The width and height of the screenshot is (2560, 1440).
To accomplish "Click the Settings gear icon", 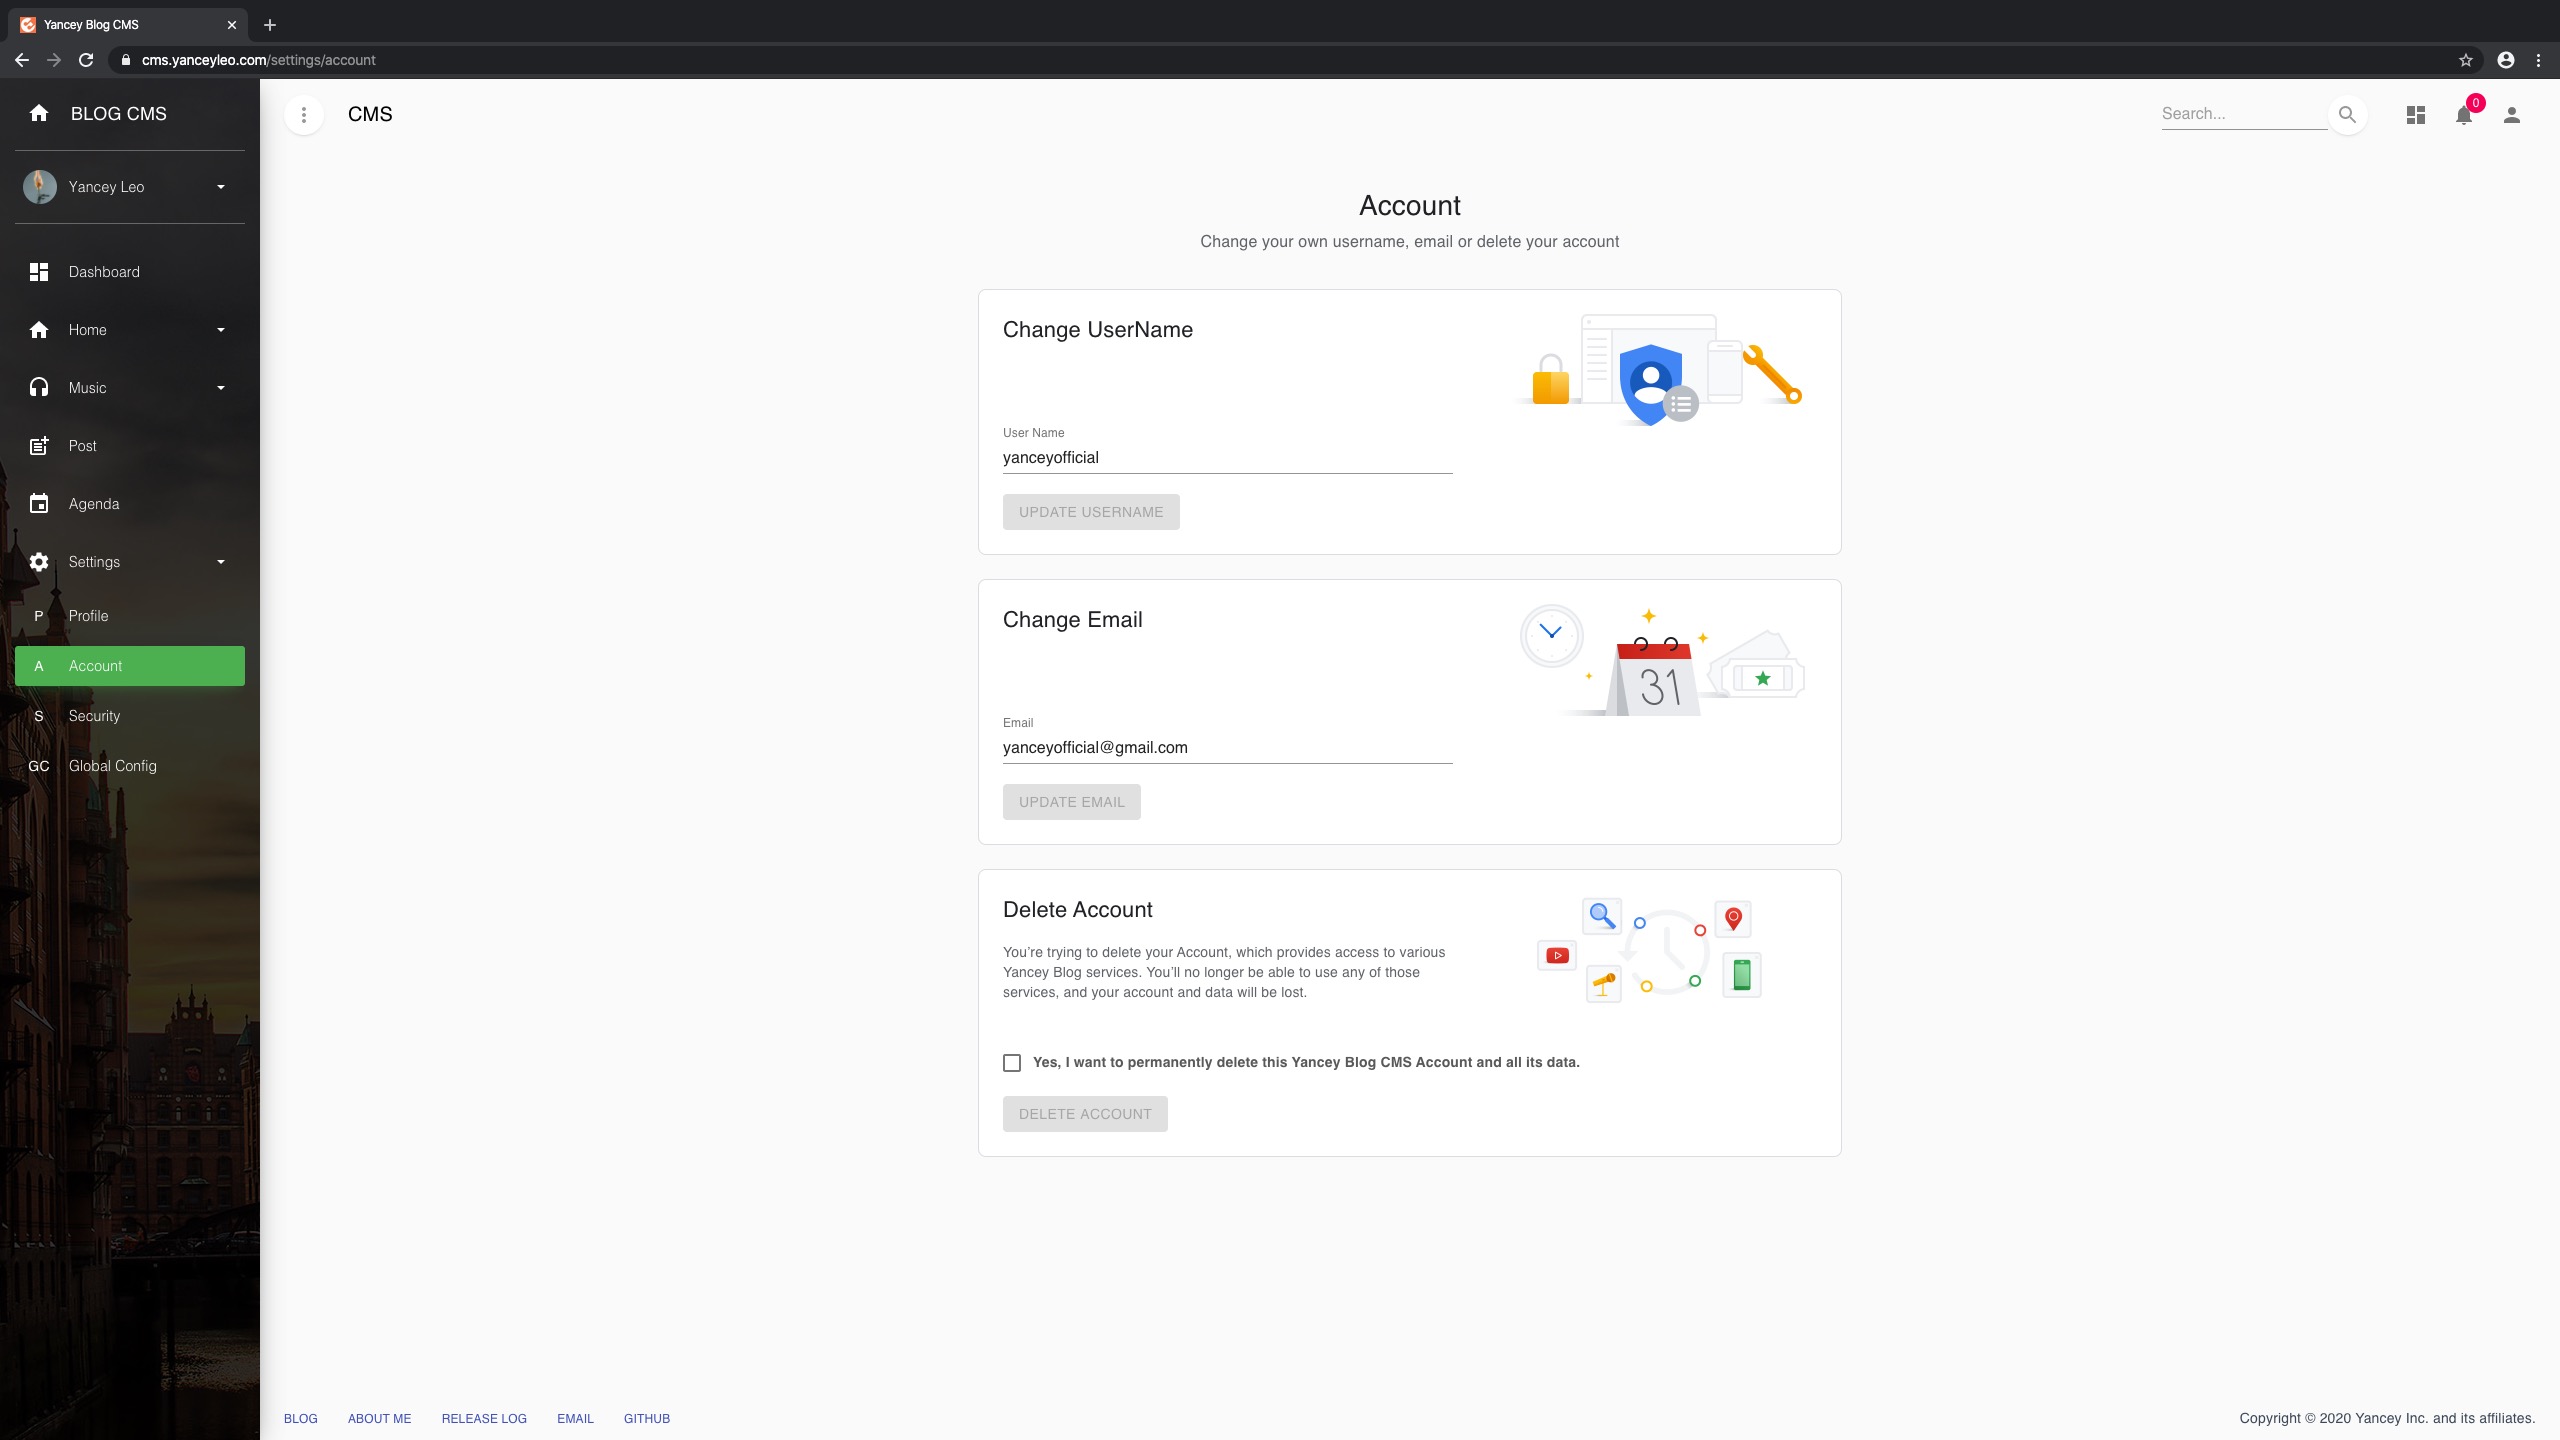I will (x=39, y=562).
